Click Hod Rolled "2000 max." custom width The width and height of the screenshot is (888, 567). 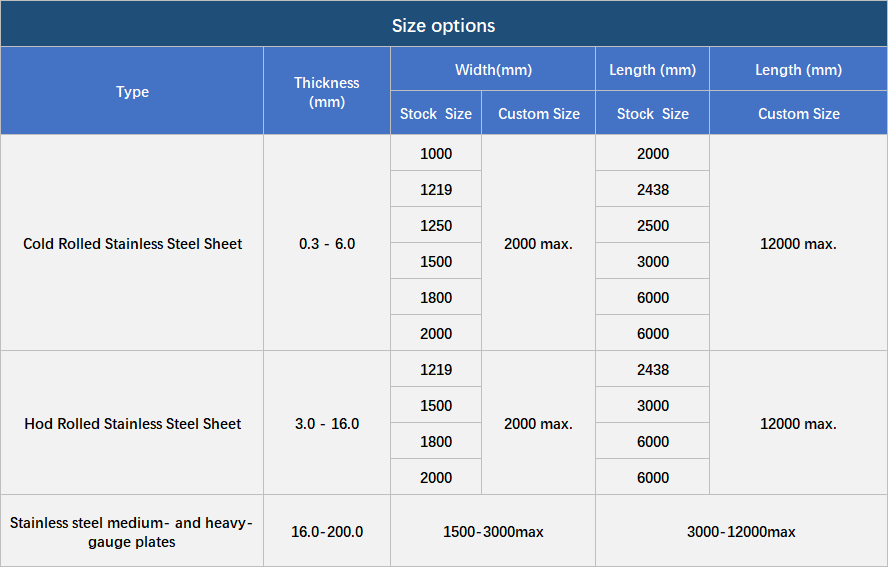pos(539,423)
